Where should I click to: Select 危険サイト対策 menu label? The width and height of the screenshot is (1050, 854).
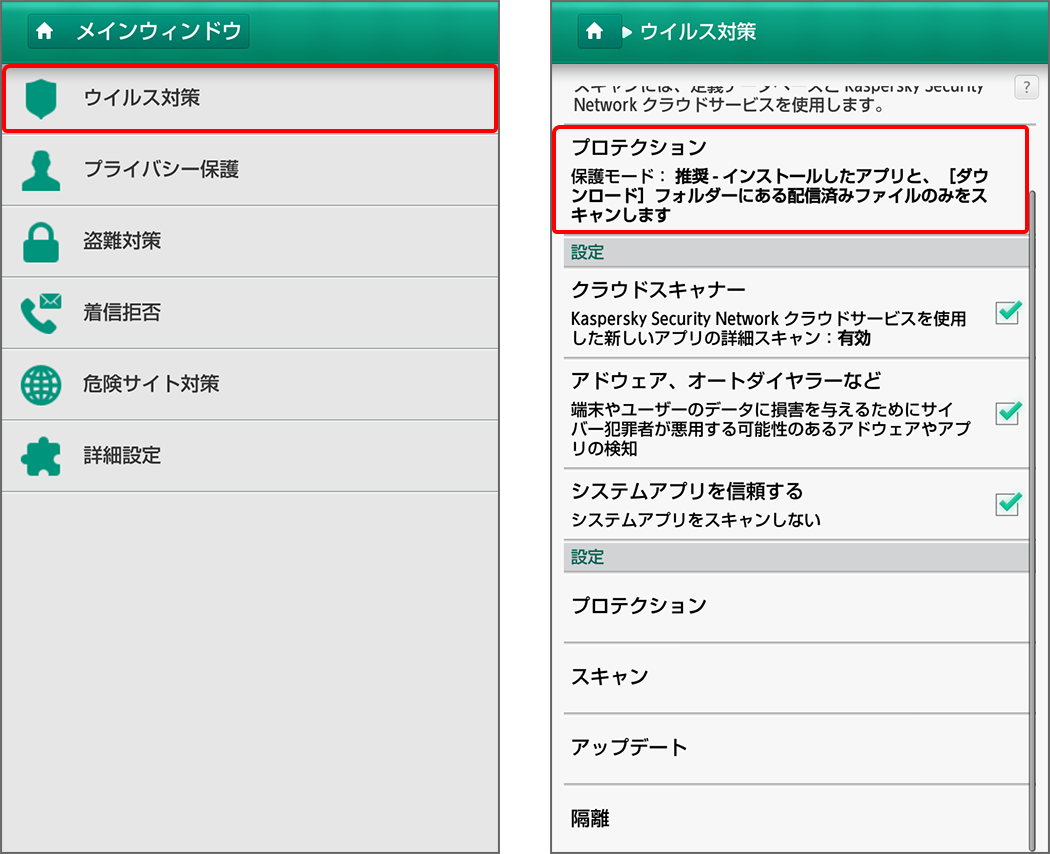151,384
